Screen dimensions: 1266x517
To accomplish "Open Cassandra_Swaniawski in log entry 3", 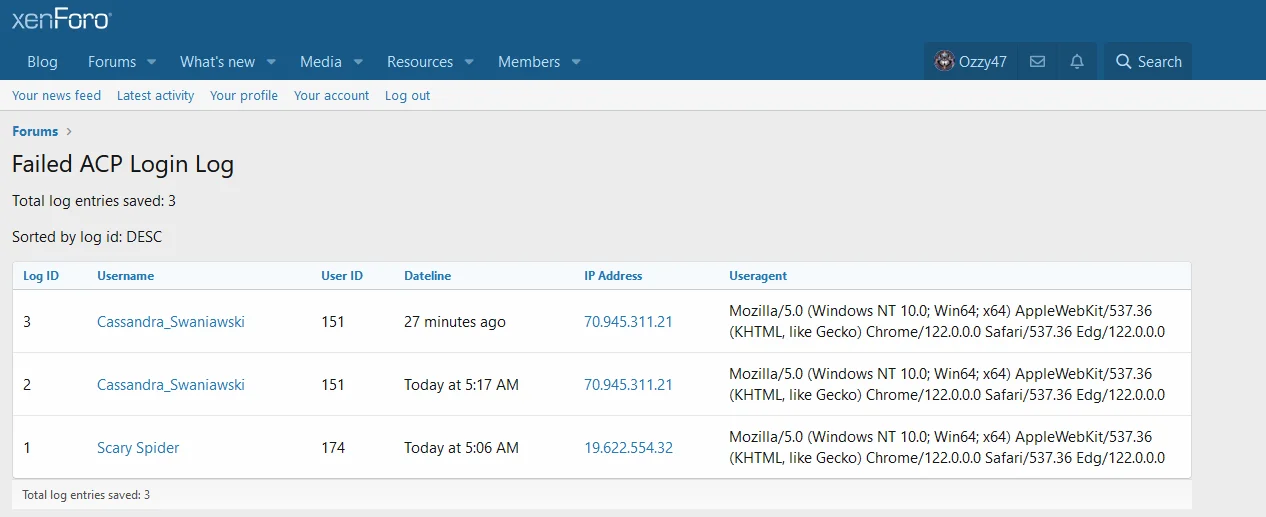I will pos(170,322).
